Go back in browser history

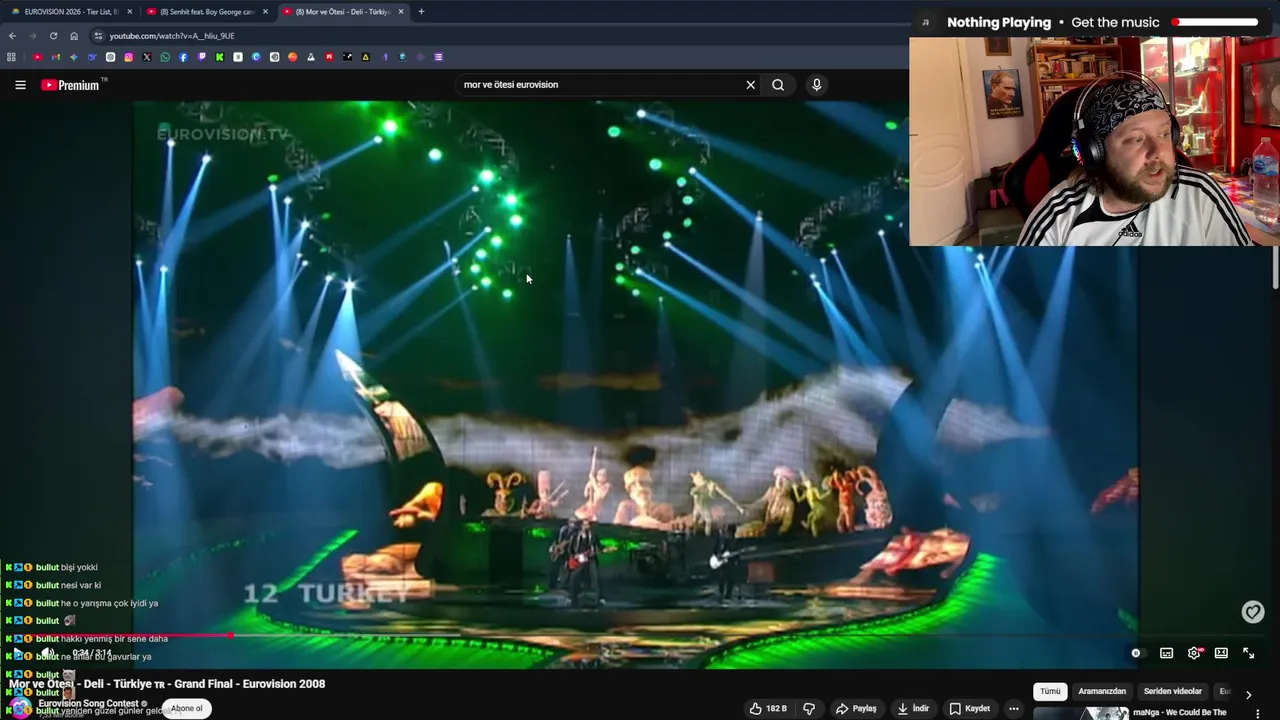(x=12, y=36)
